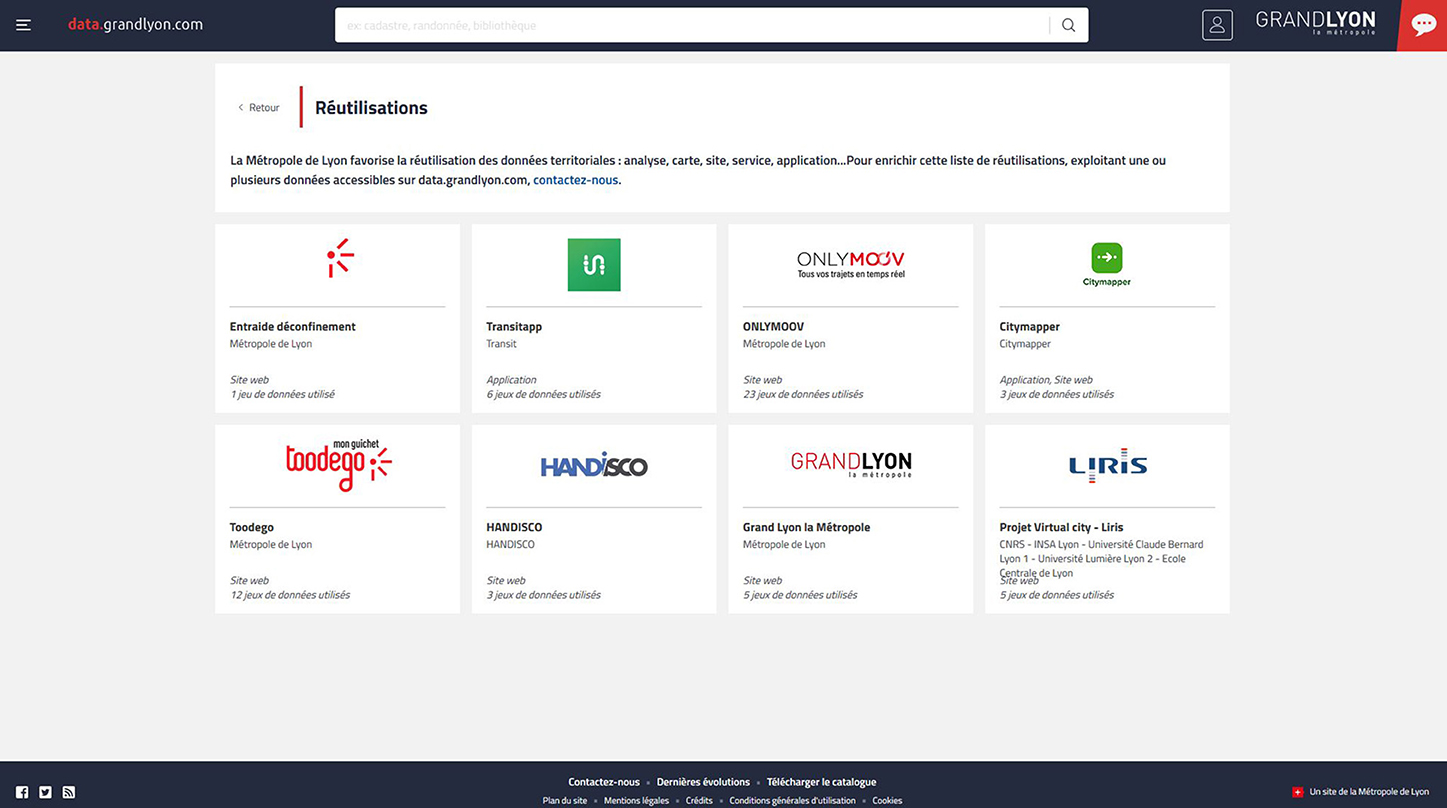Viewport: 1447px width, 808px height.
Task: Click the ONLYMOOV logo image
Action: coord(850,264)
